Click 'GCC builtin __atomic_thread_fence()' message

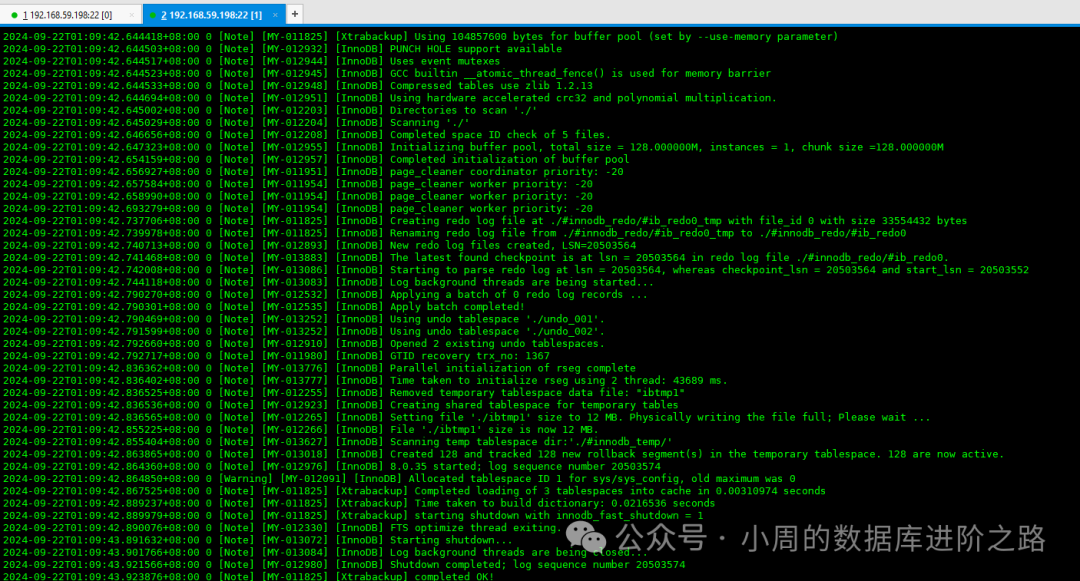tap(580, 74)
